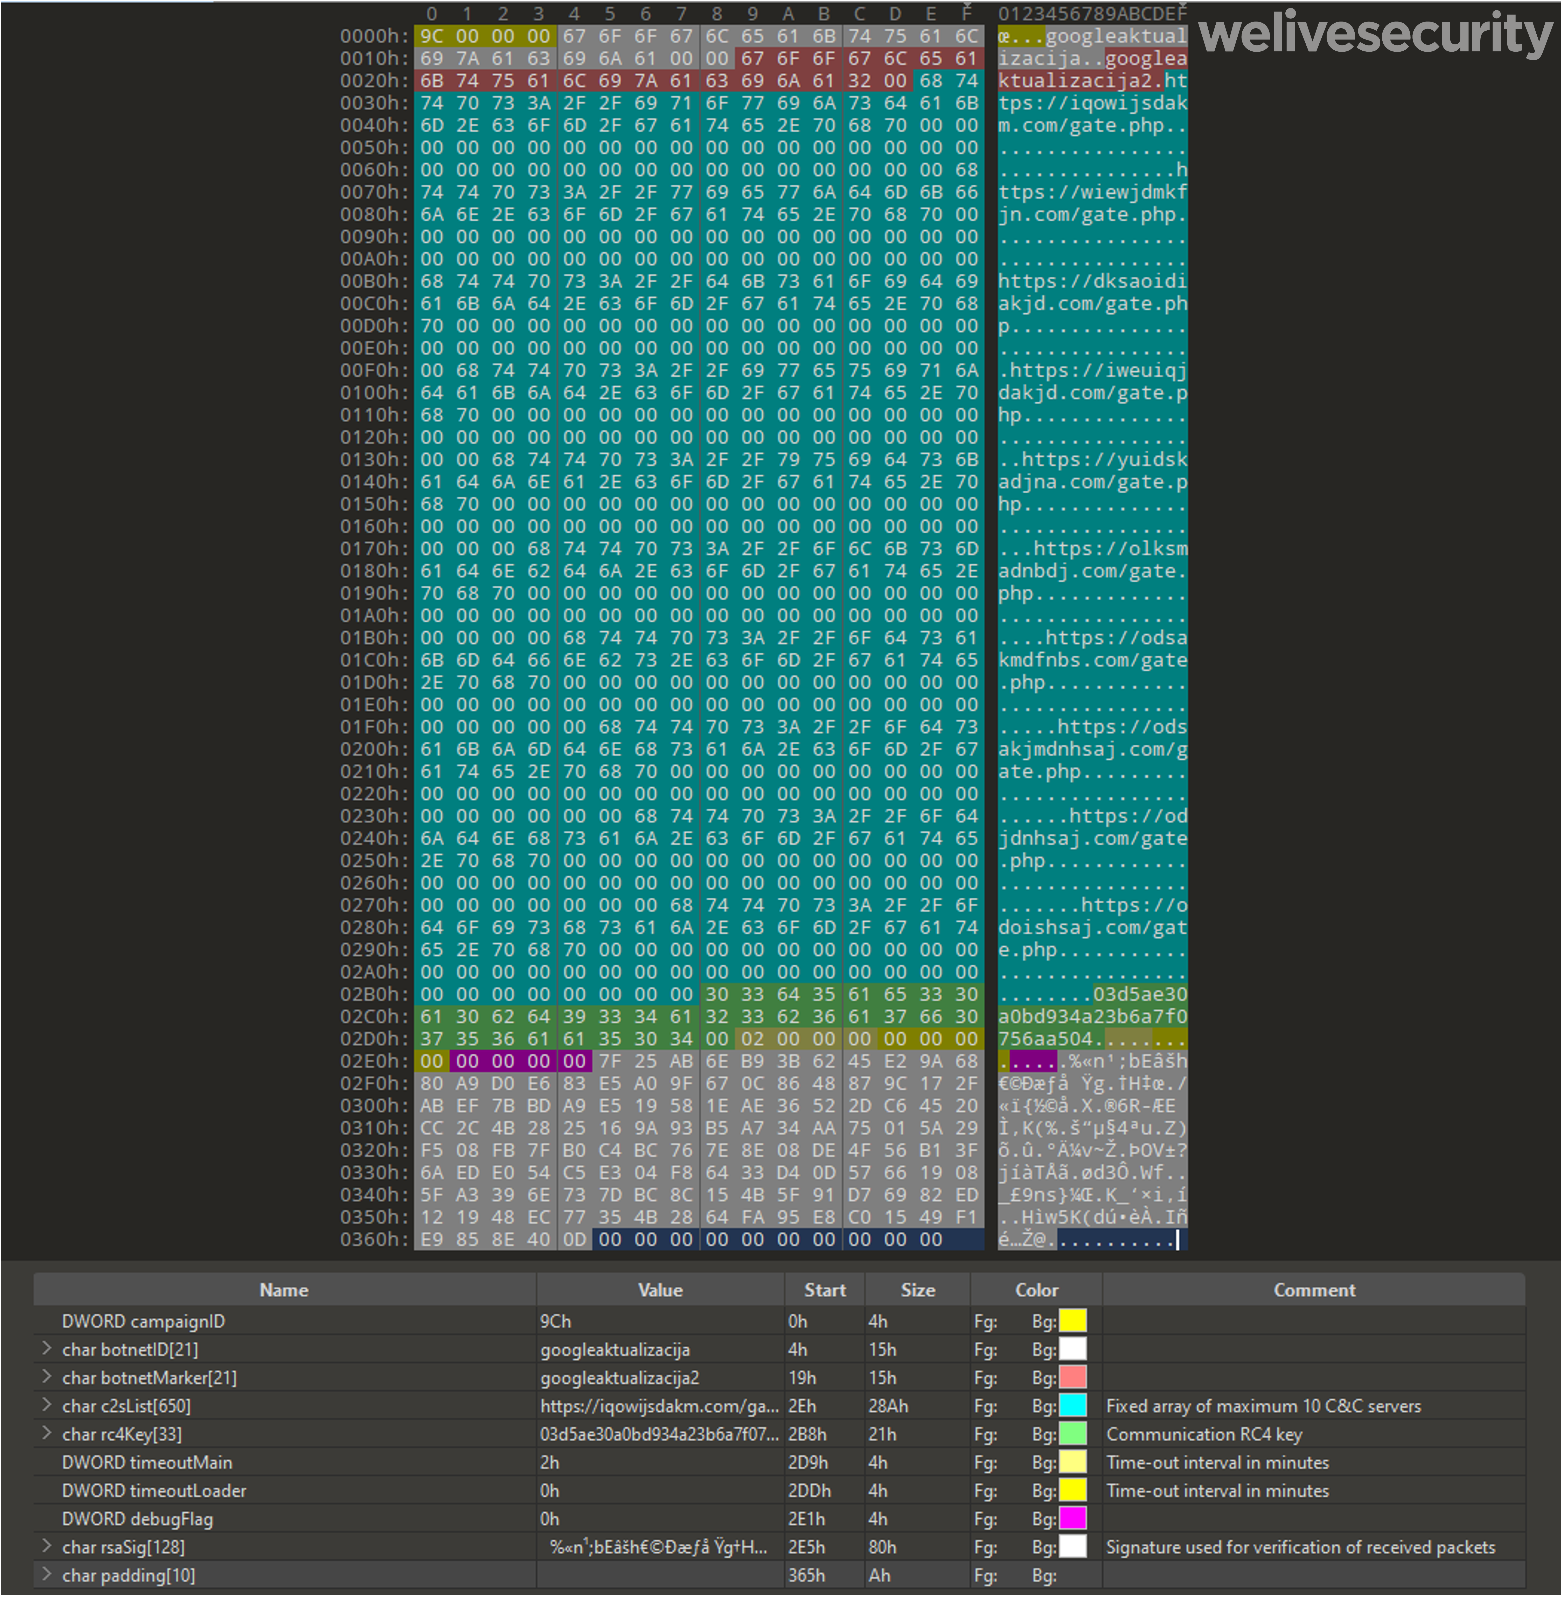Click the hex row offset 0360h:
The height and width of the screenshot is (1598, 1563).
374,1239
